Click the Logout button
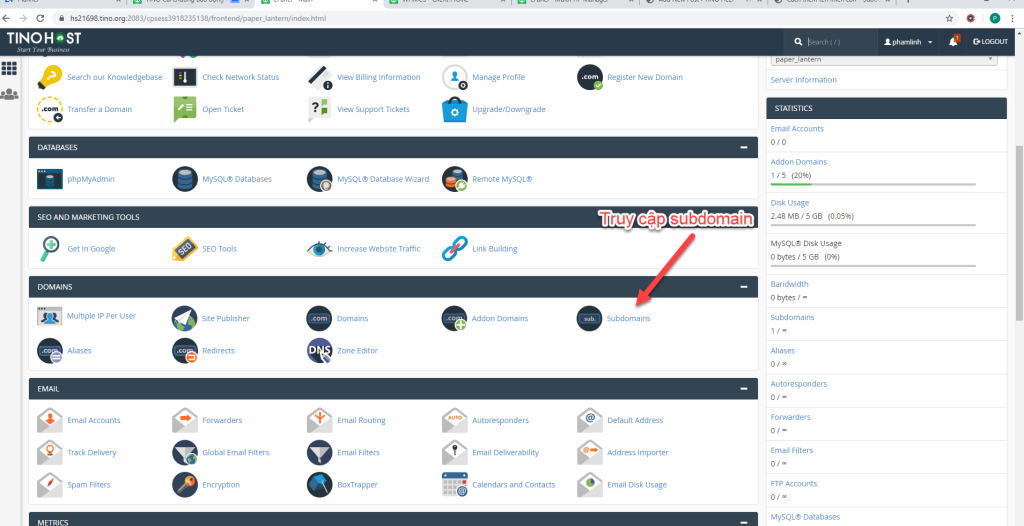Viewport: 1024px width, 526px height. pos(990,41)
